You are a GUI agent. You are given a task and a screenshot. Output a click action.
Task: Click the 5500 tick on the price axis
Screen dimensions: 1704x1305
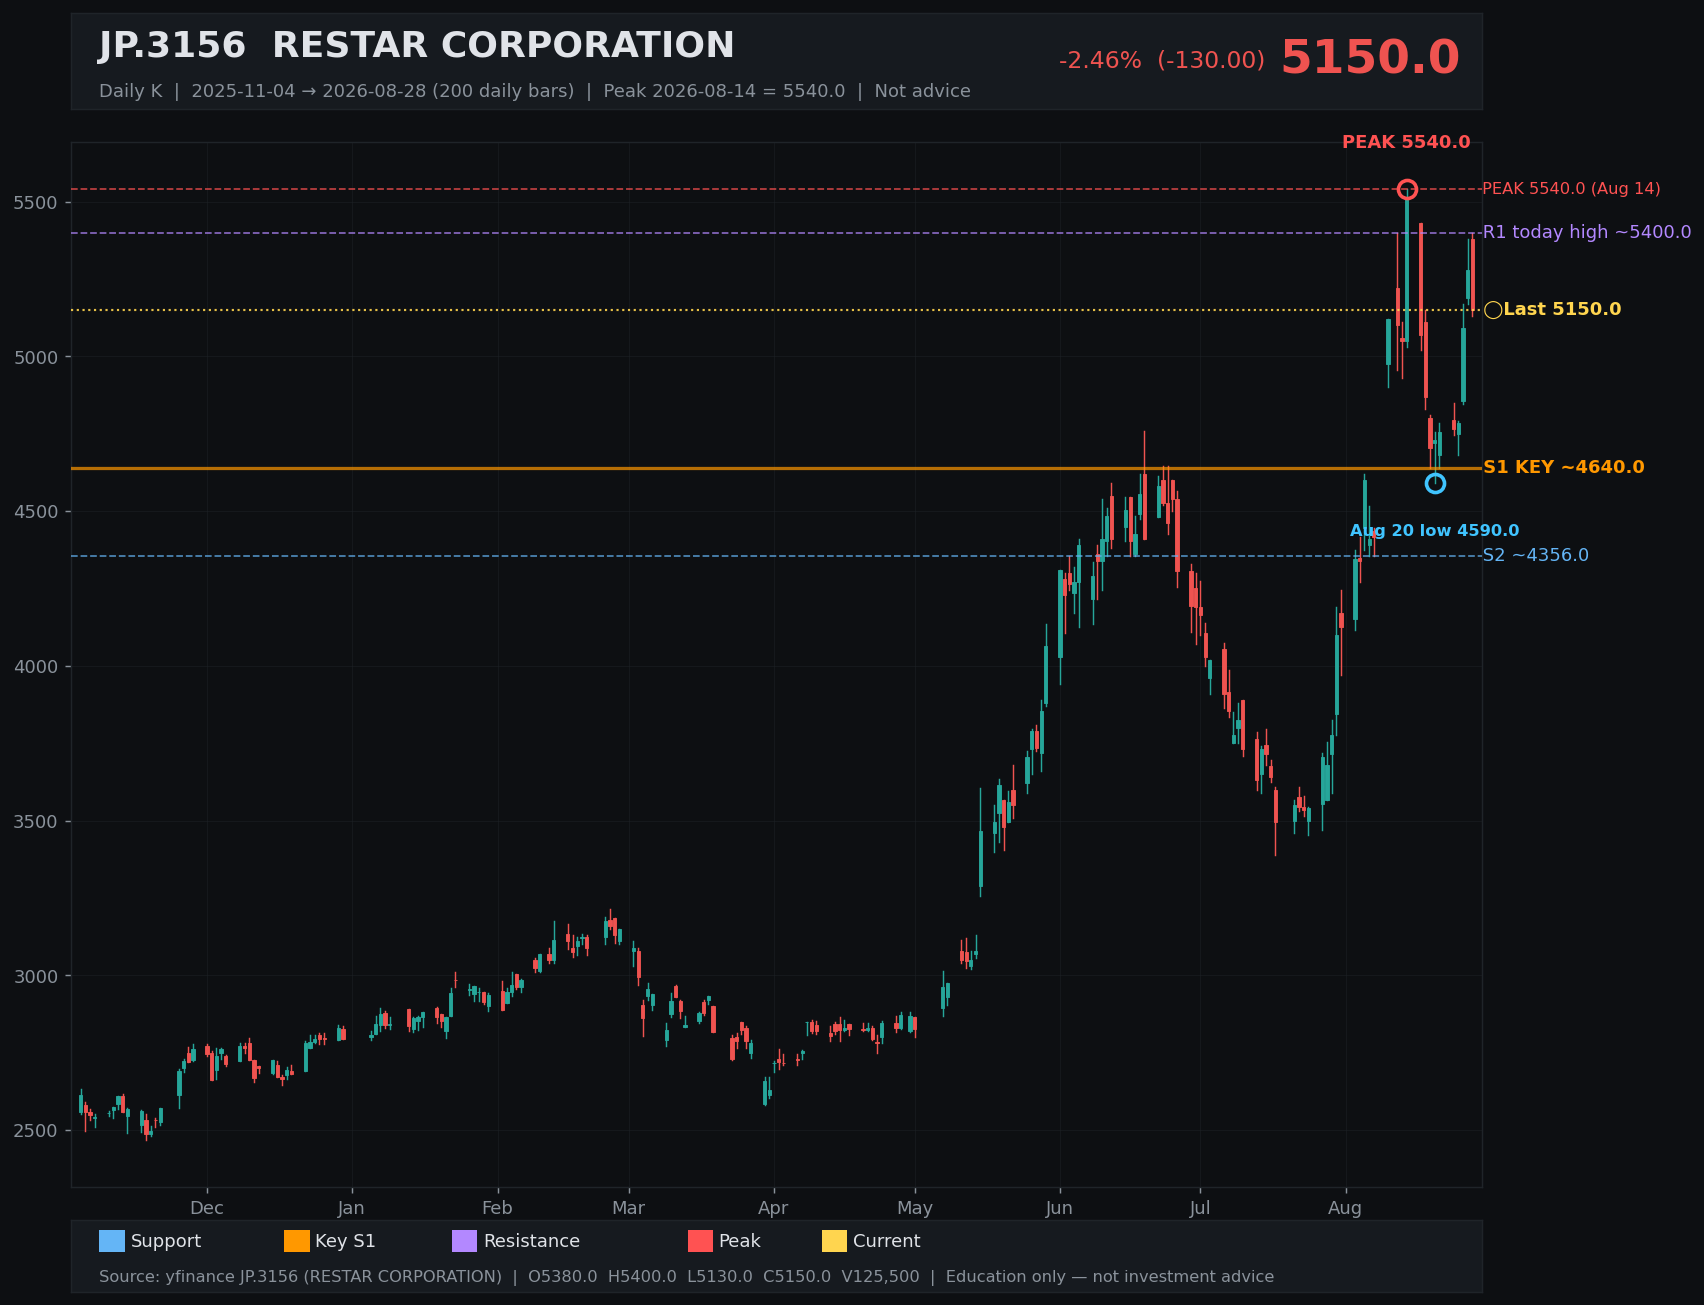(36, 203)
